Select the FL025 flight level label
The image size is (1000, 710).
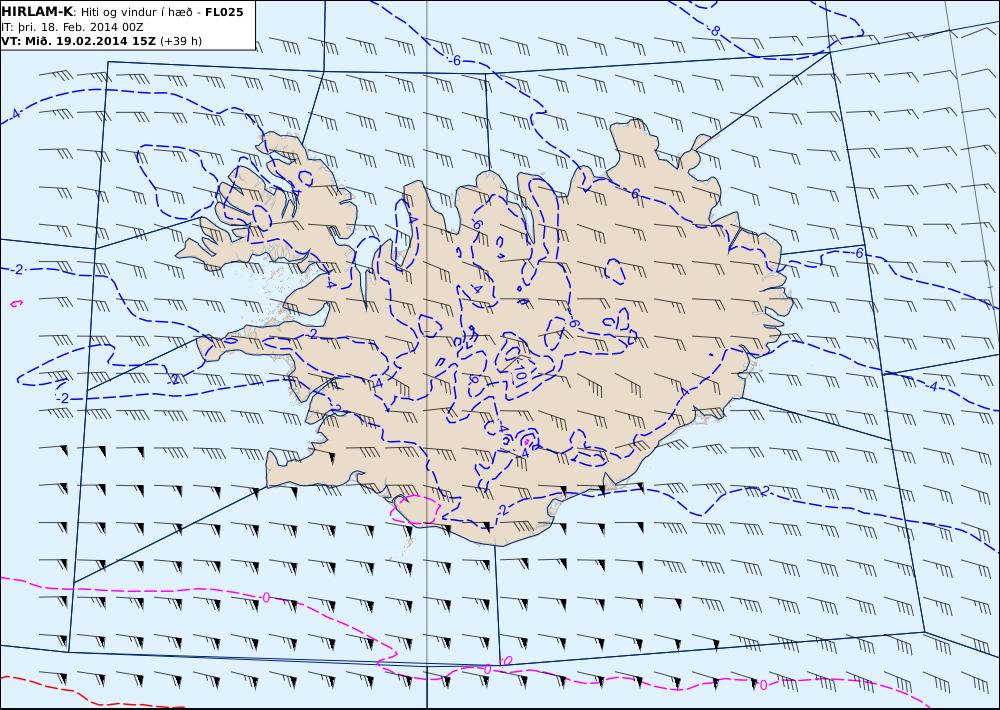coord(224,12)
